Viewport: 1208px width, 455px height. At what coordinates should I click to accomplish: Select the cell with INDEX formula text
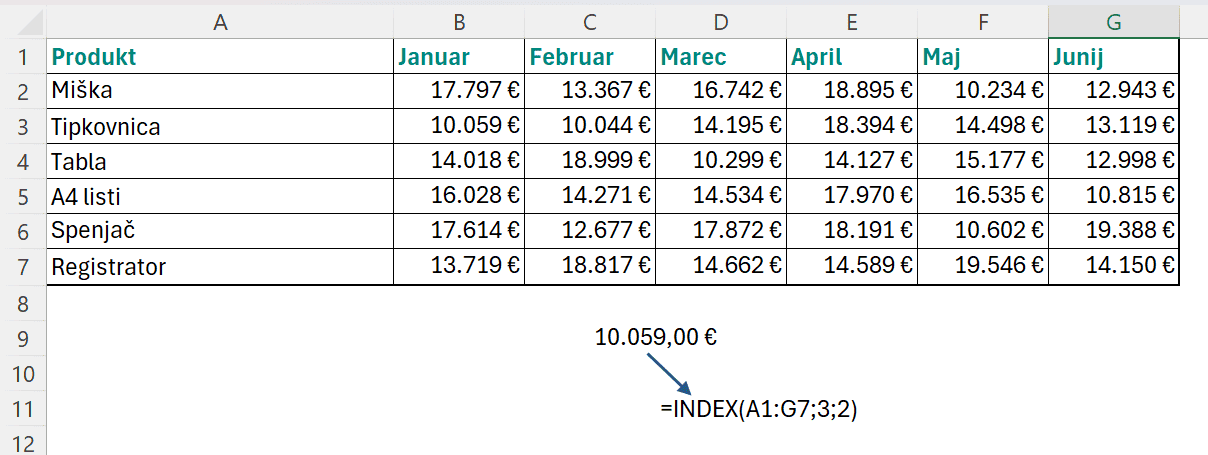[721, 409]
